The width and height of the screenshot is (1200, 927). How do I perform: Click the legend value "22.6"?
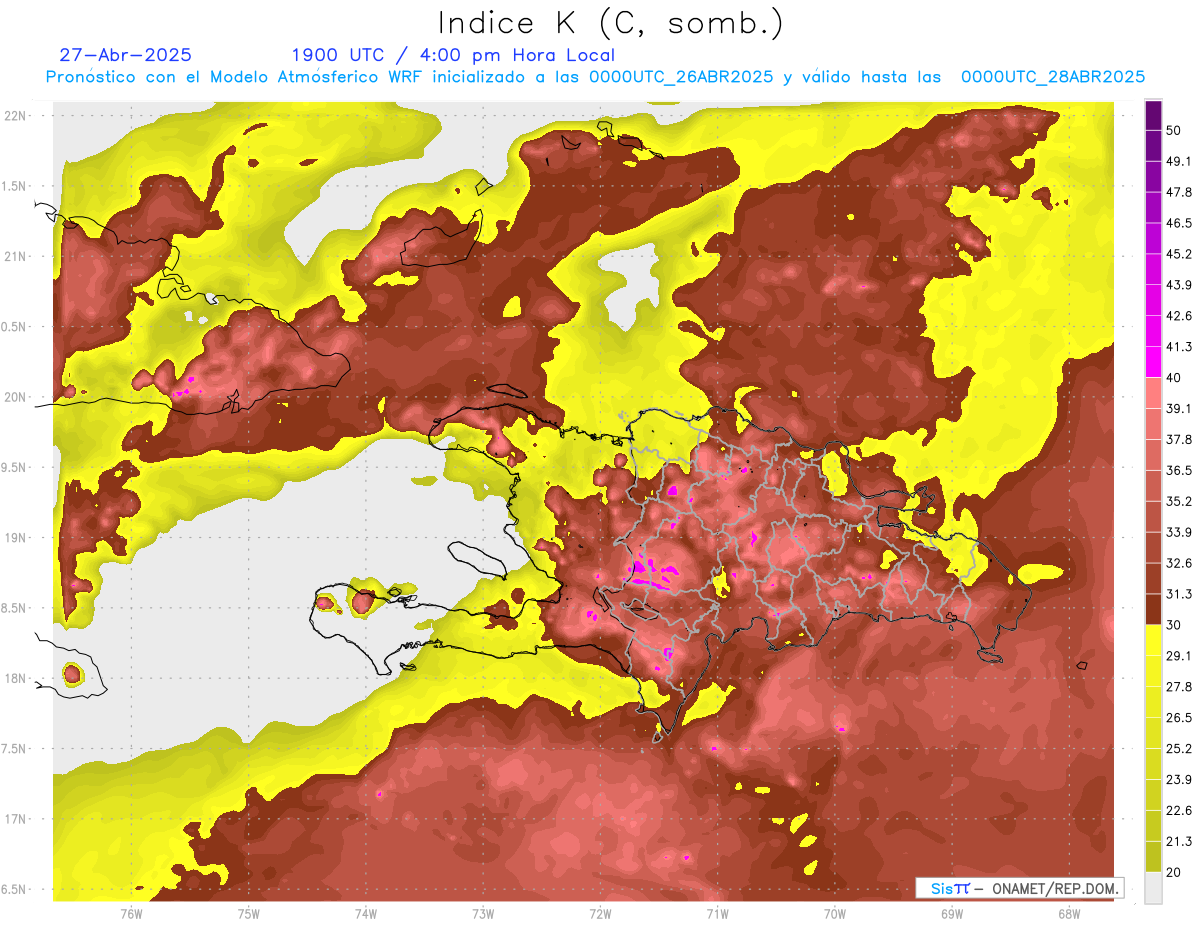coord(1179,810)
